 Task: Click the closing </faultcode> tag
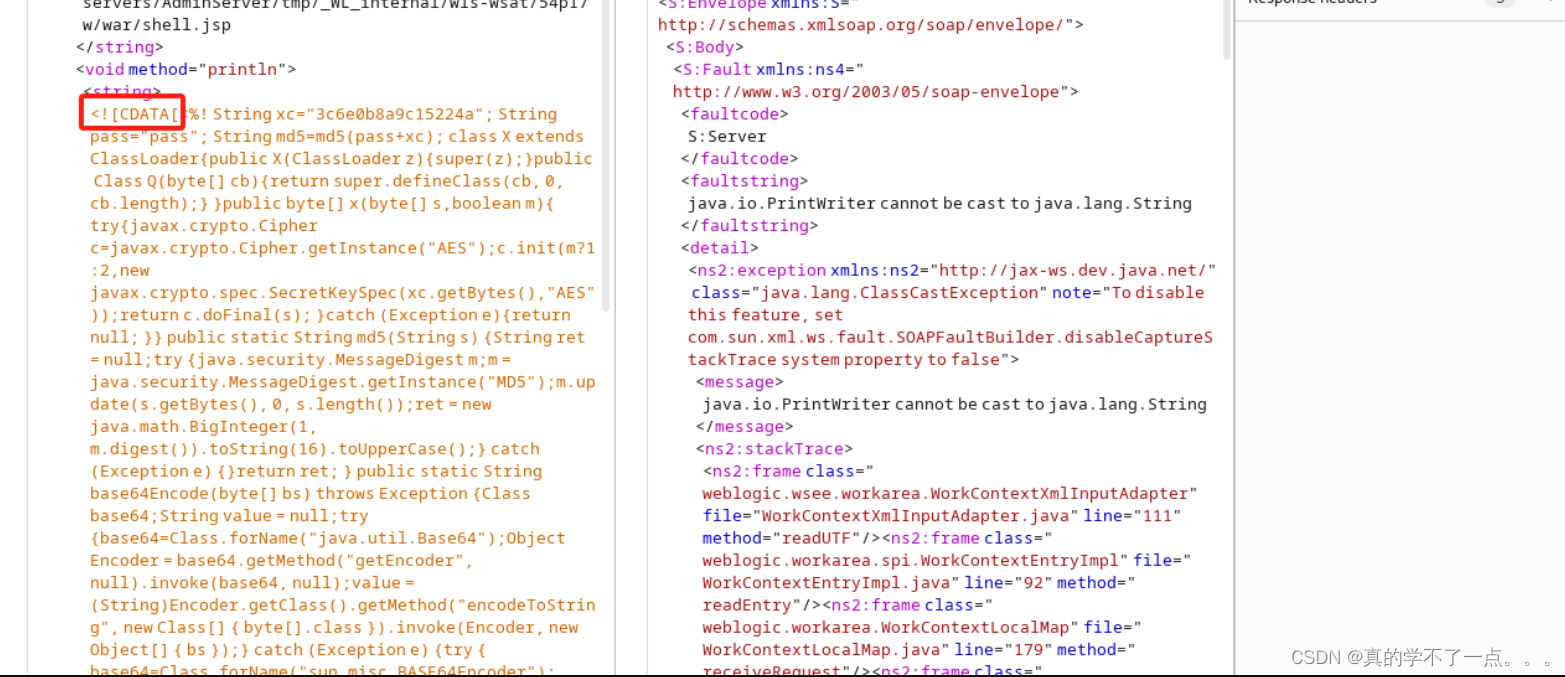739,159
